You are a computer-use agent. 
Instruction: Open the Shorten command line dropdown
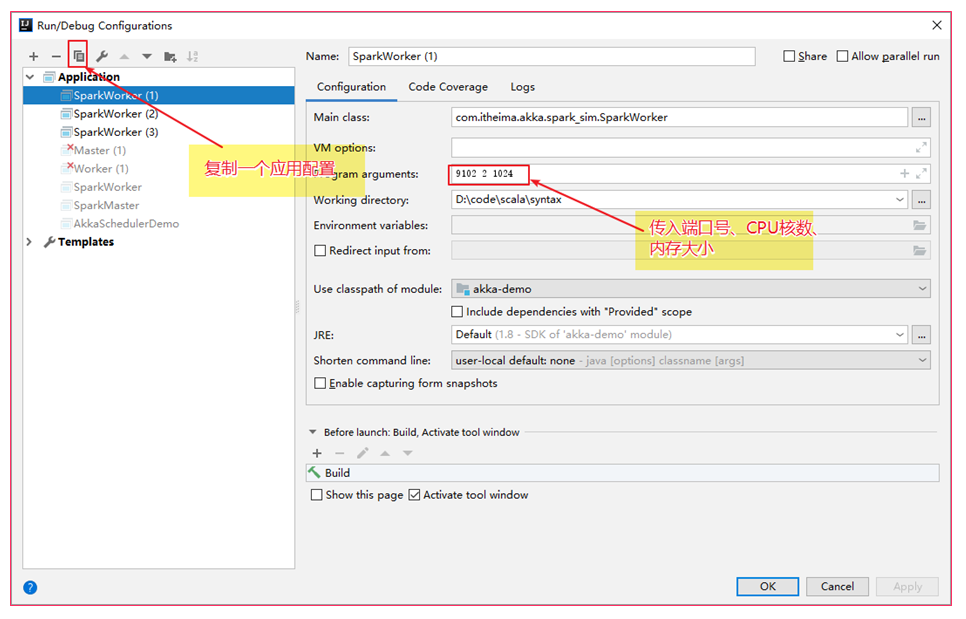tap(922, 360)
